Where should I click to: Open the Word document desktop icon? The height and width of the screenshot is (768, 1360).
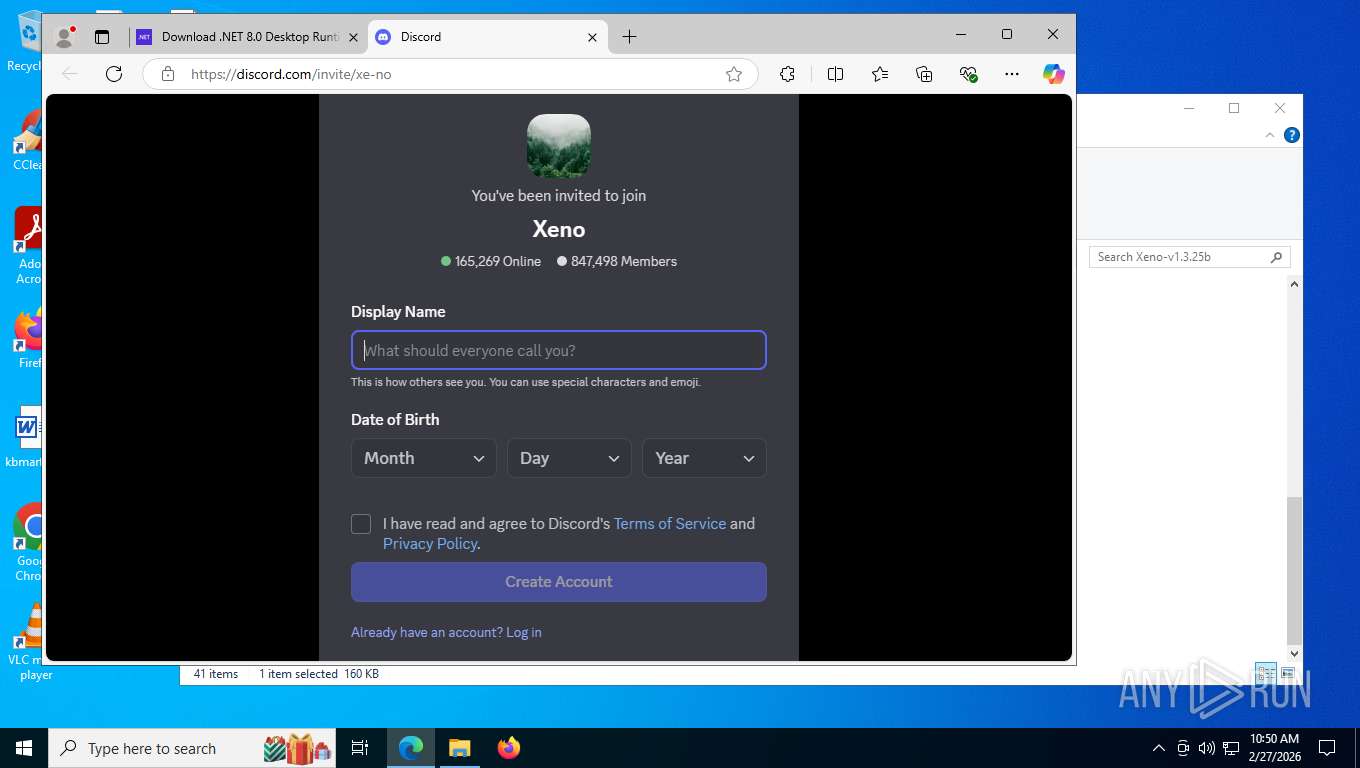point(27,437)
